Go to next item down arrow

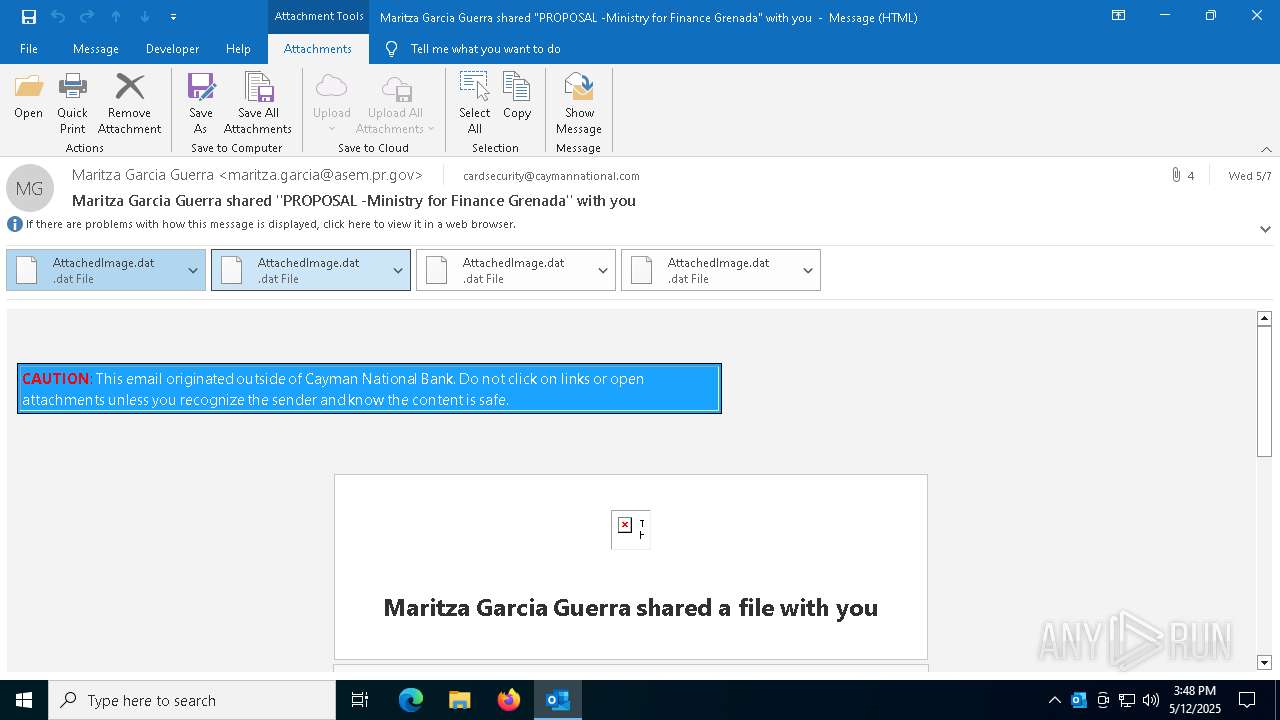(145, 17)
